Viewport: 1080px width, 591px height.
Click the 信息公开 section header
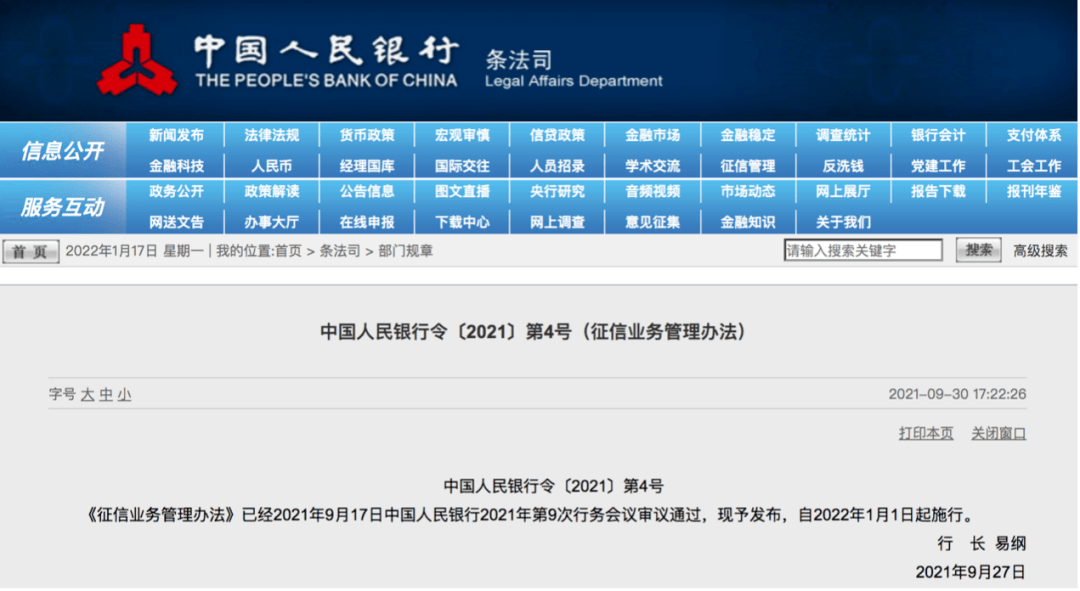tap(62, 150)
